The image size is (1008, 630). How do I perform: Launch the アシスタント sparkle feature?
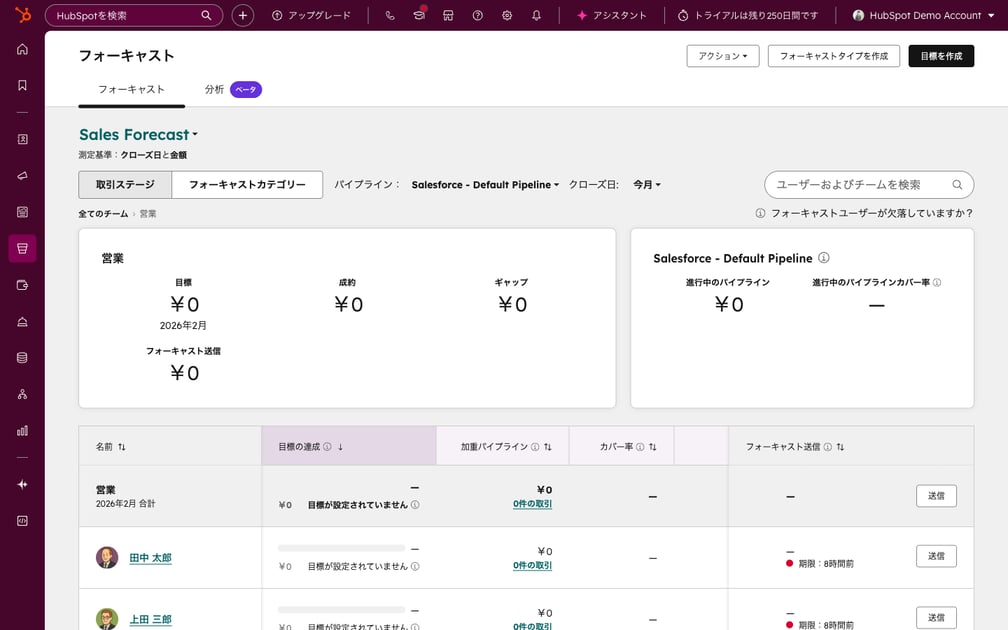[x=610, y=15]
